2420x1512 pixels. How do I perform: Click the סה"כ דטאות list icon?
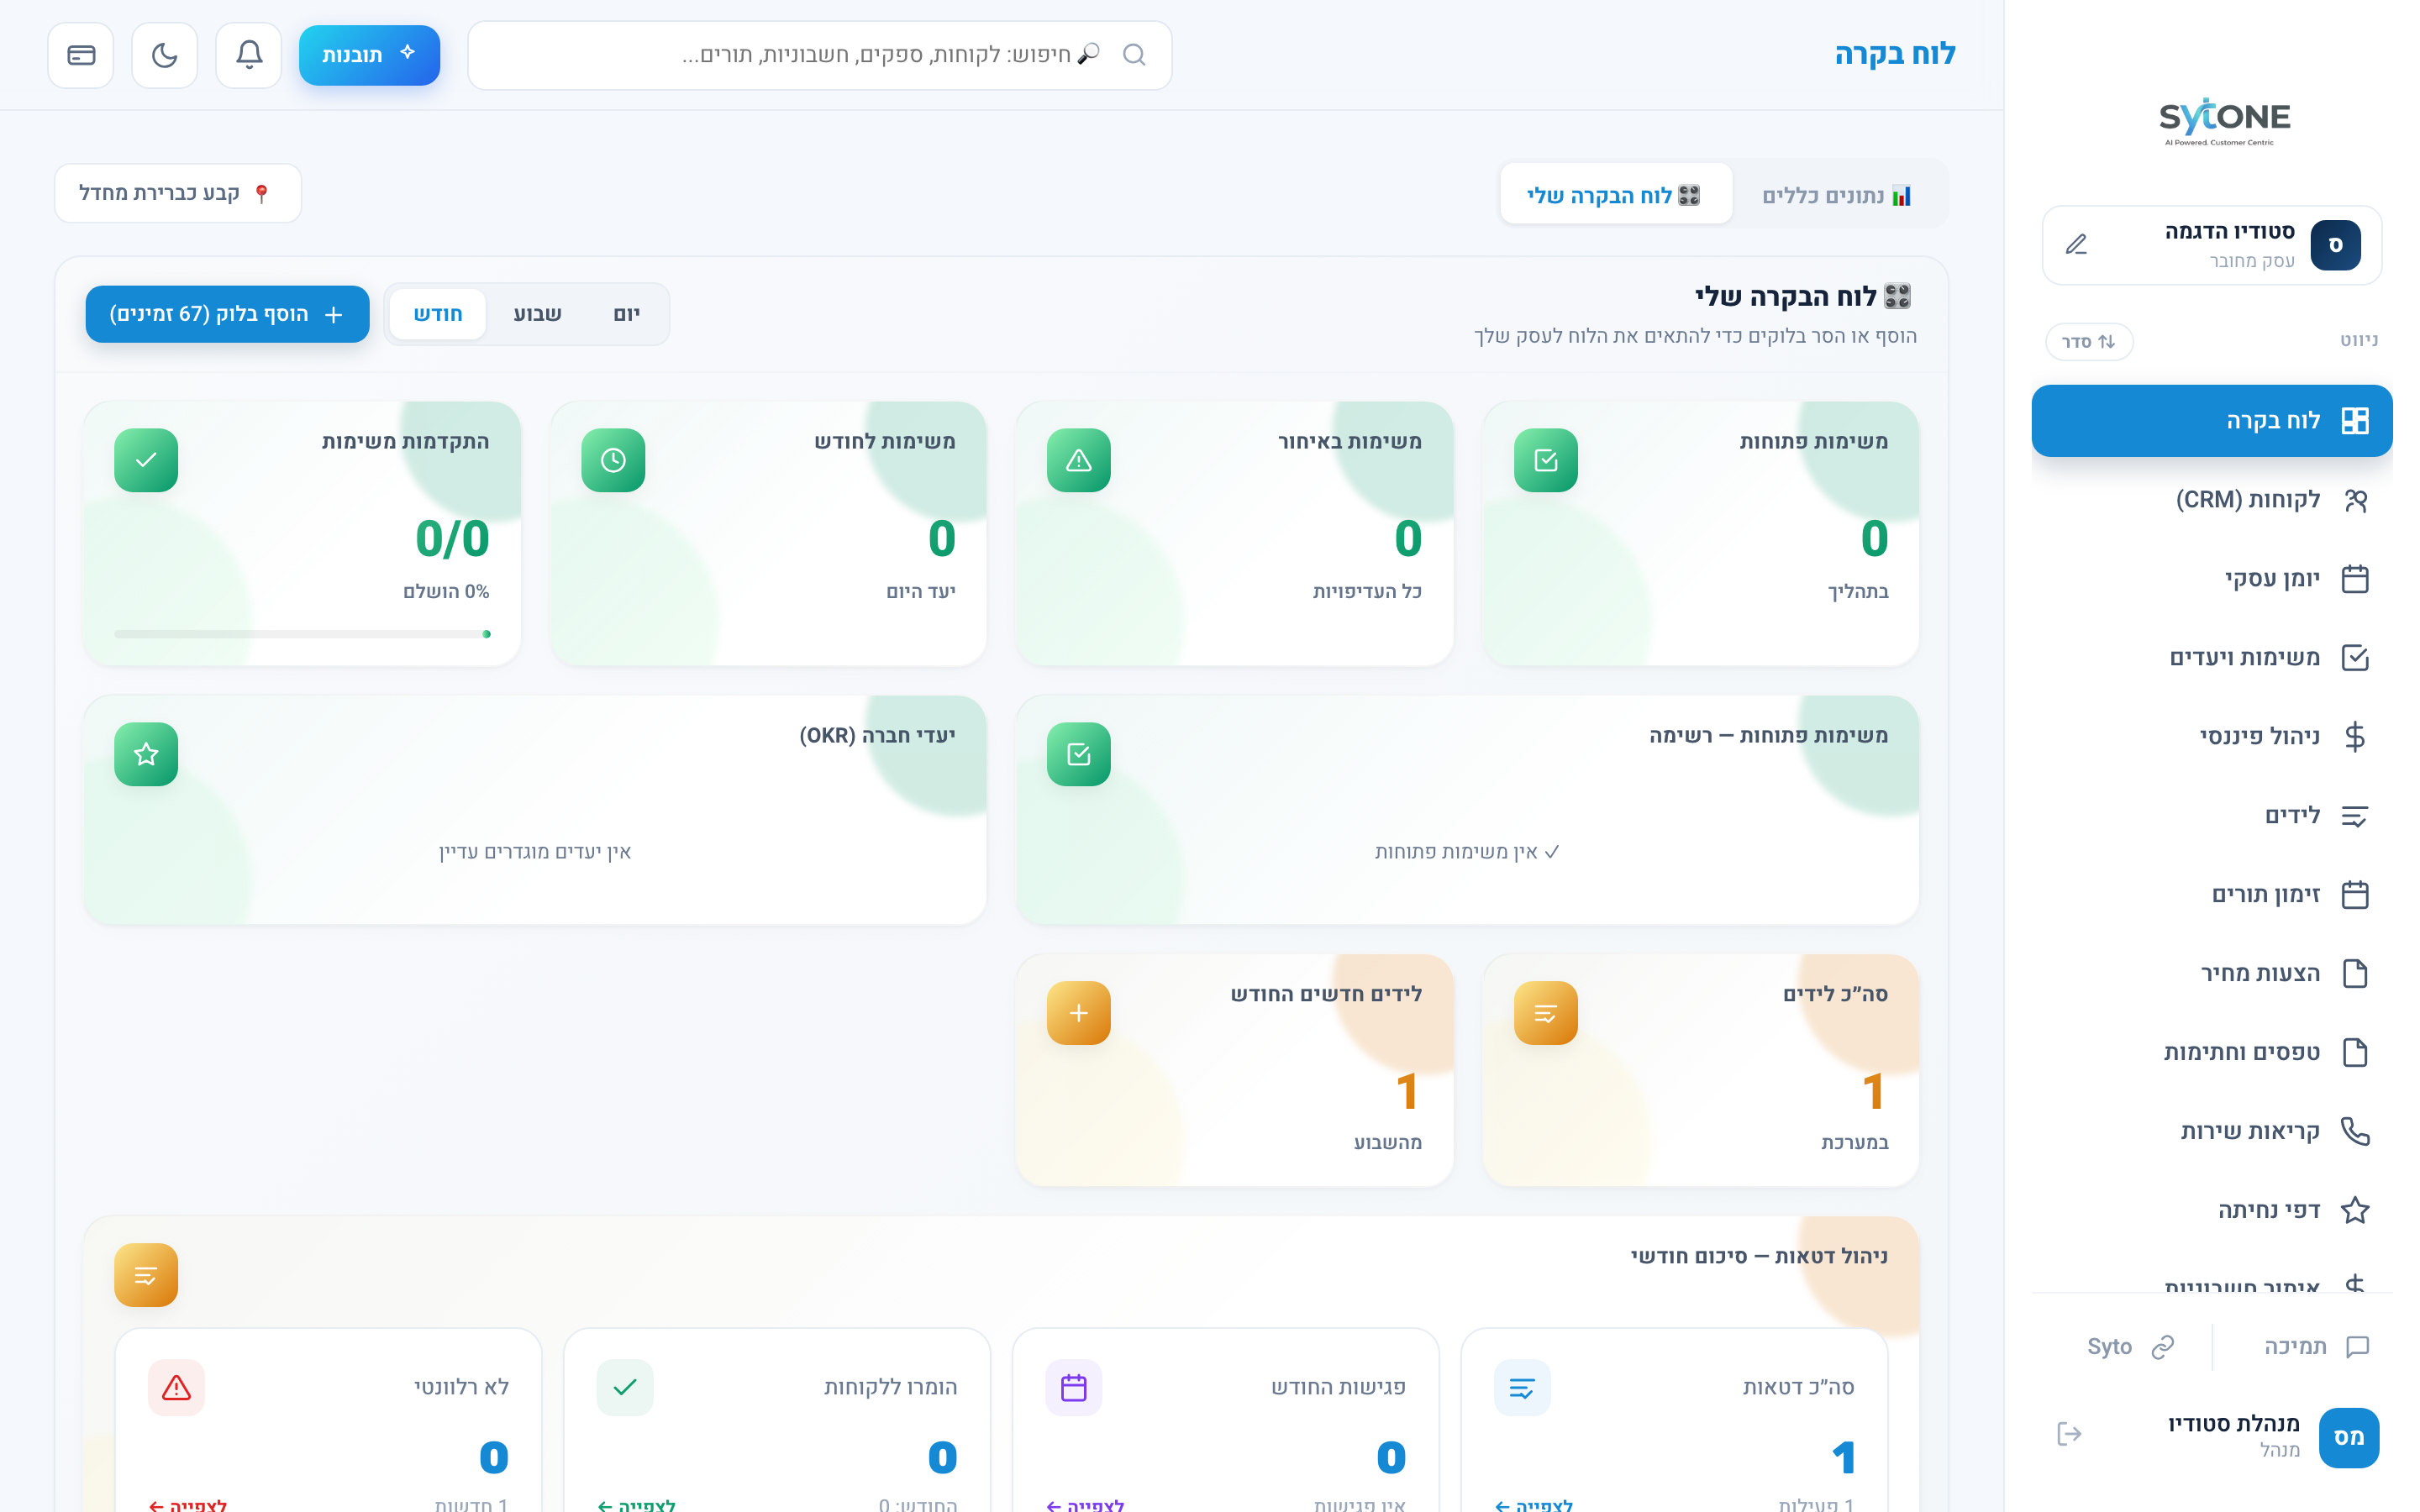(1522, 1388)
